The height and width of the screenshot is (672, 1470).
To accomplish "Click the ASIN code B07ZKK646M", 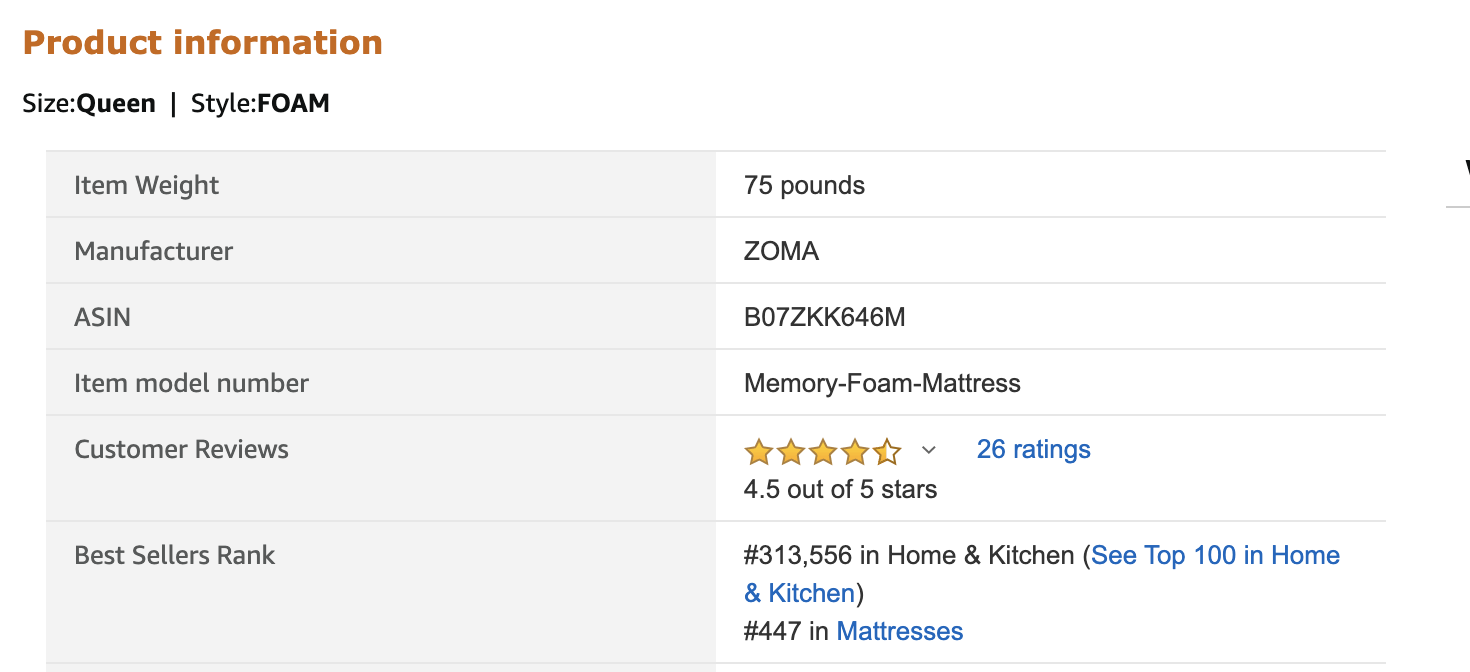I will tap(824, 317).
